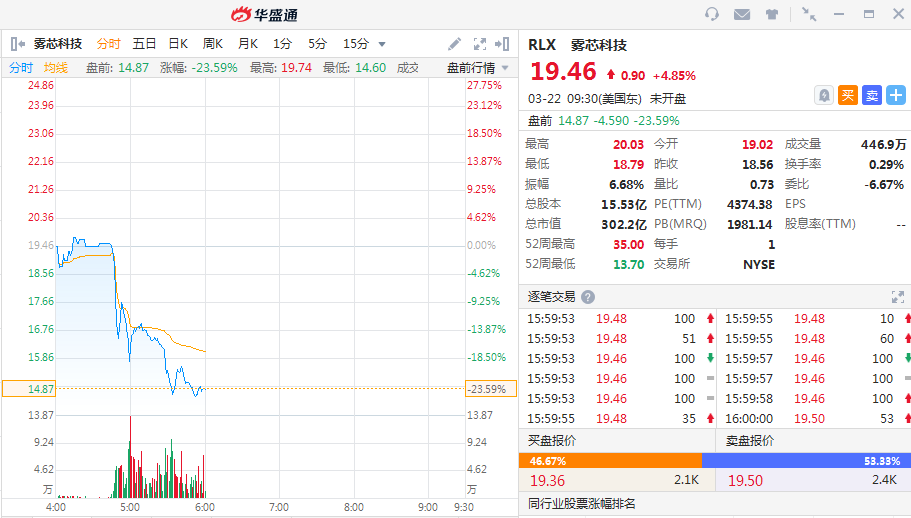Minimize the 华盛通 window

839,14
